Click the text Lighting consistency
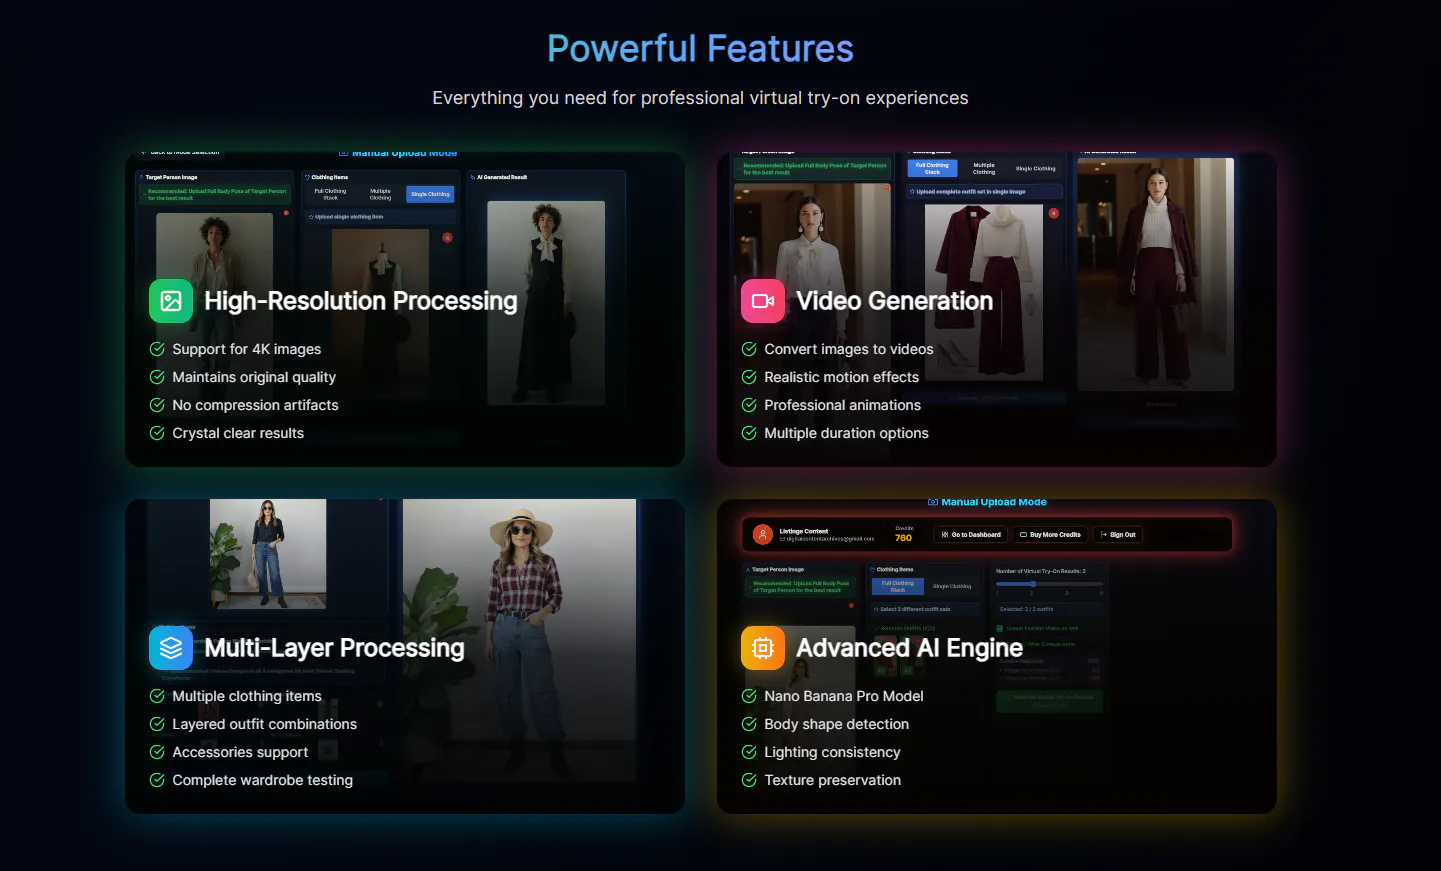The height and width of the screenshot is (871, 1441). coord(833,752)
